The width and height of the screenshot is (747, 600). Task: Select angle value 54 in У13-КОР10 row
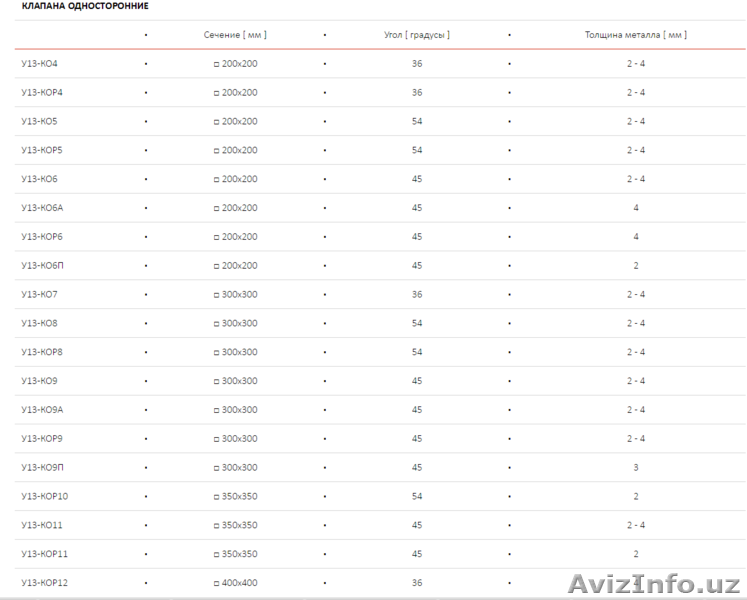(x=417, y=497)
